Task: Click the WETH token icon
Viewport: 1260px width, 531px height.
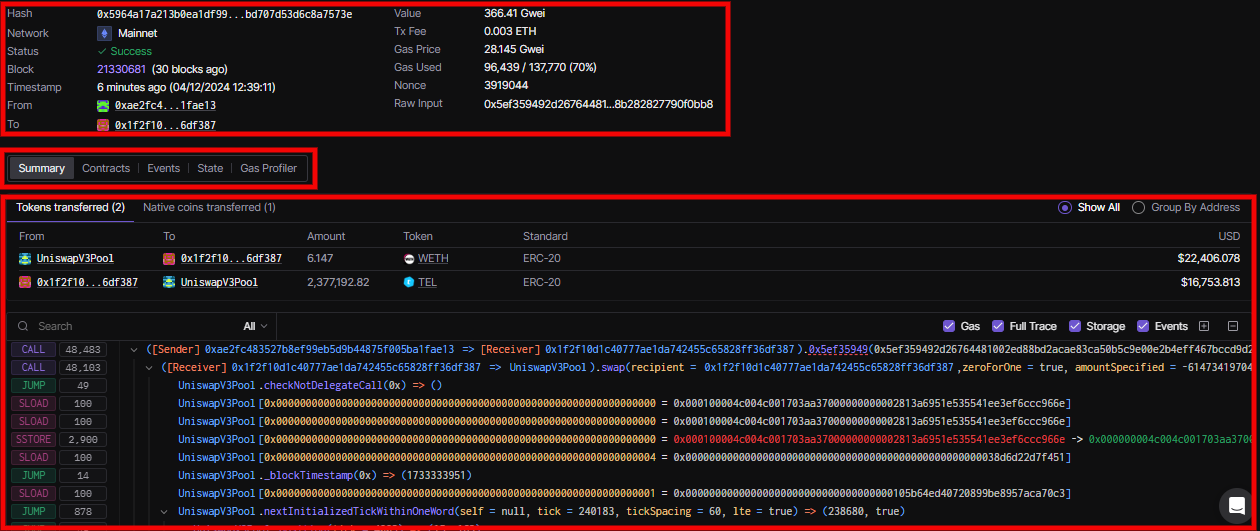Action: click(x=409, y=259)
